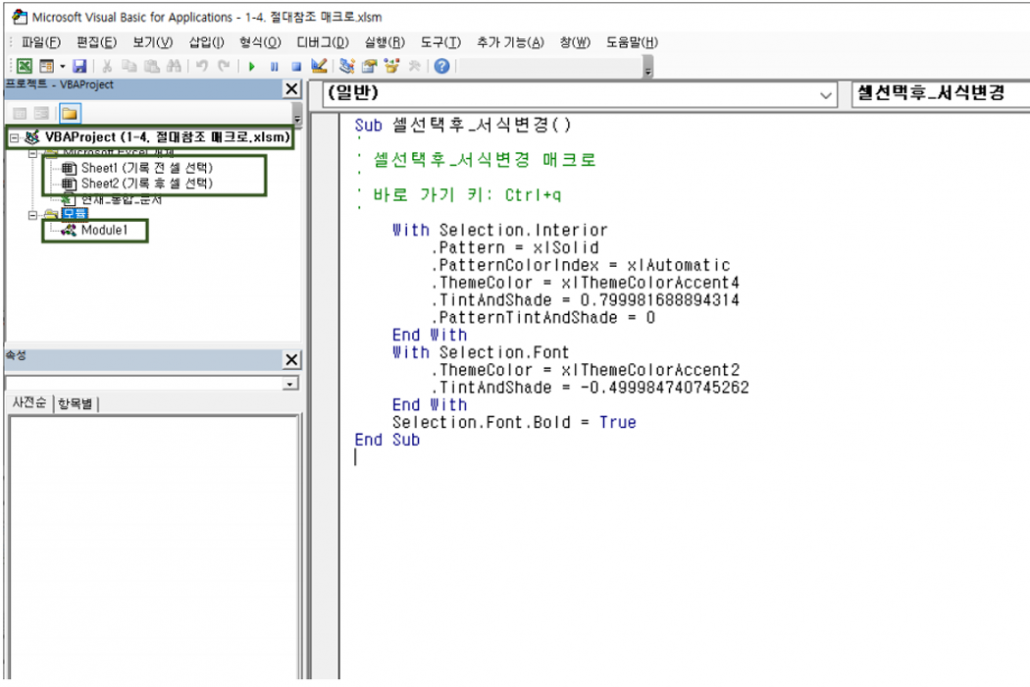Open the 파일(F) menu
1030x687 pixels.
click(x=41, y=42)
